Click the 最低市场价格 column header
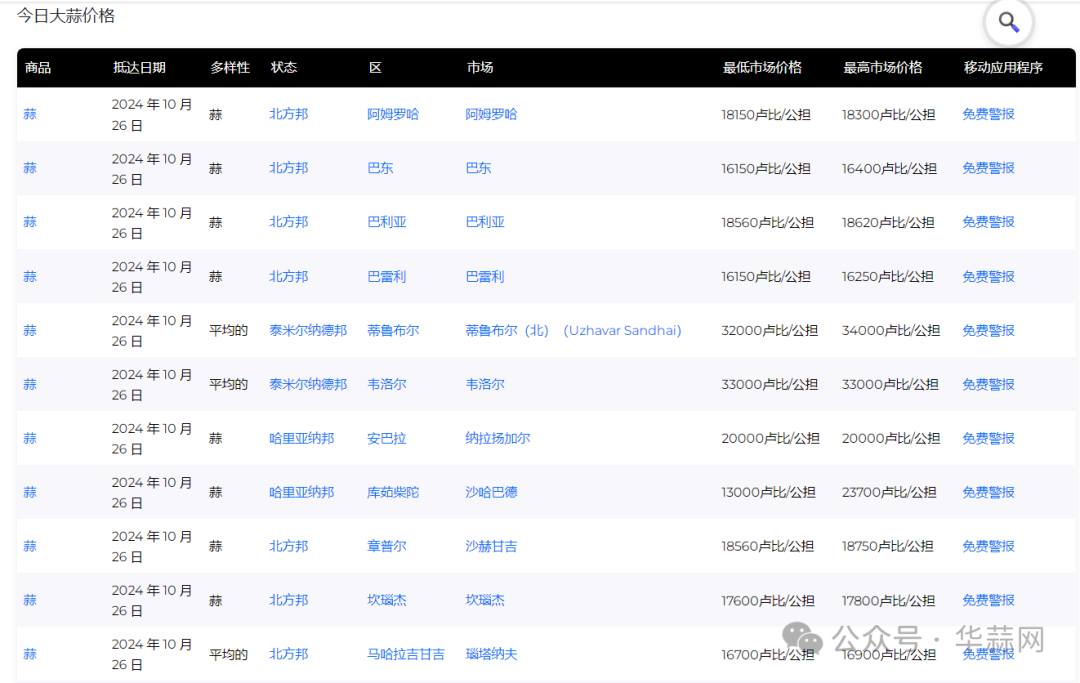Screen dimensions: 1080x683 pyautogui.click(x=762, y=67)
